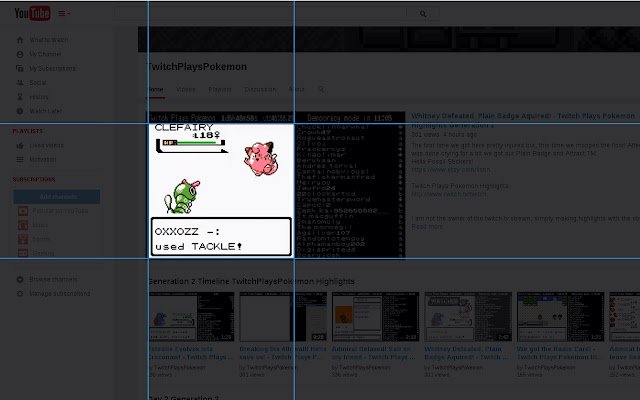The height and width of the screenshot is (400, 640).
Task: Open shelf thumbnail for Whitney Defeated video
Action: coord(468,317)
